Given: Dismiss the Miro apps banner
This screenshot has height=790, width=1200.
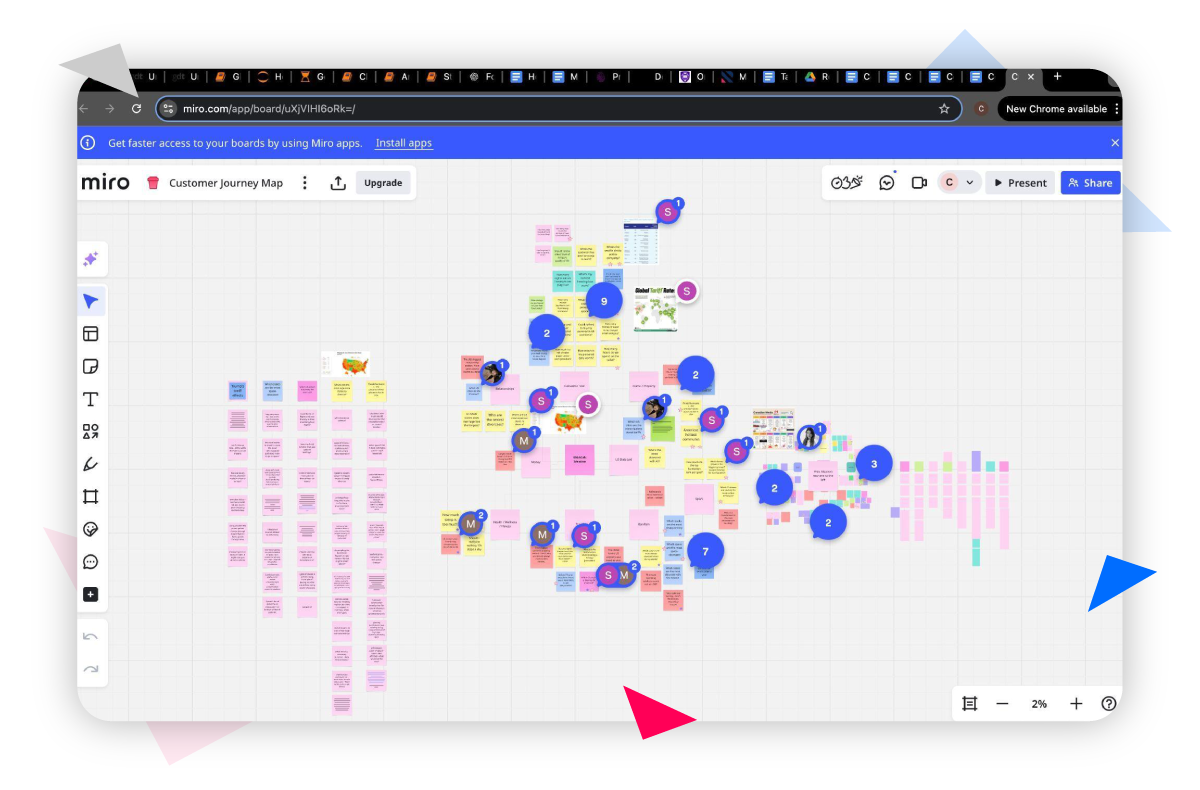Looking at the screenshot, I should 1115,143.
